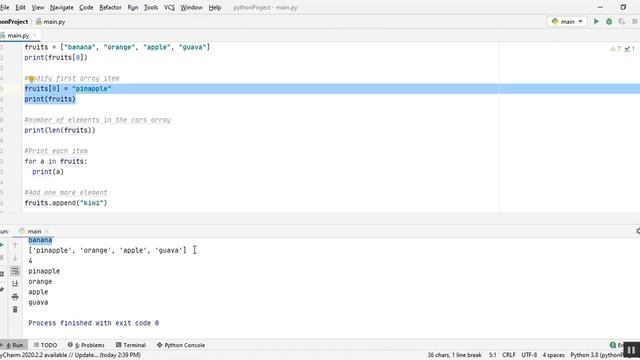Click 'Process finished with exit code 0' text

point(93,323)
